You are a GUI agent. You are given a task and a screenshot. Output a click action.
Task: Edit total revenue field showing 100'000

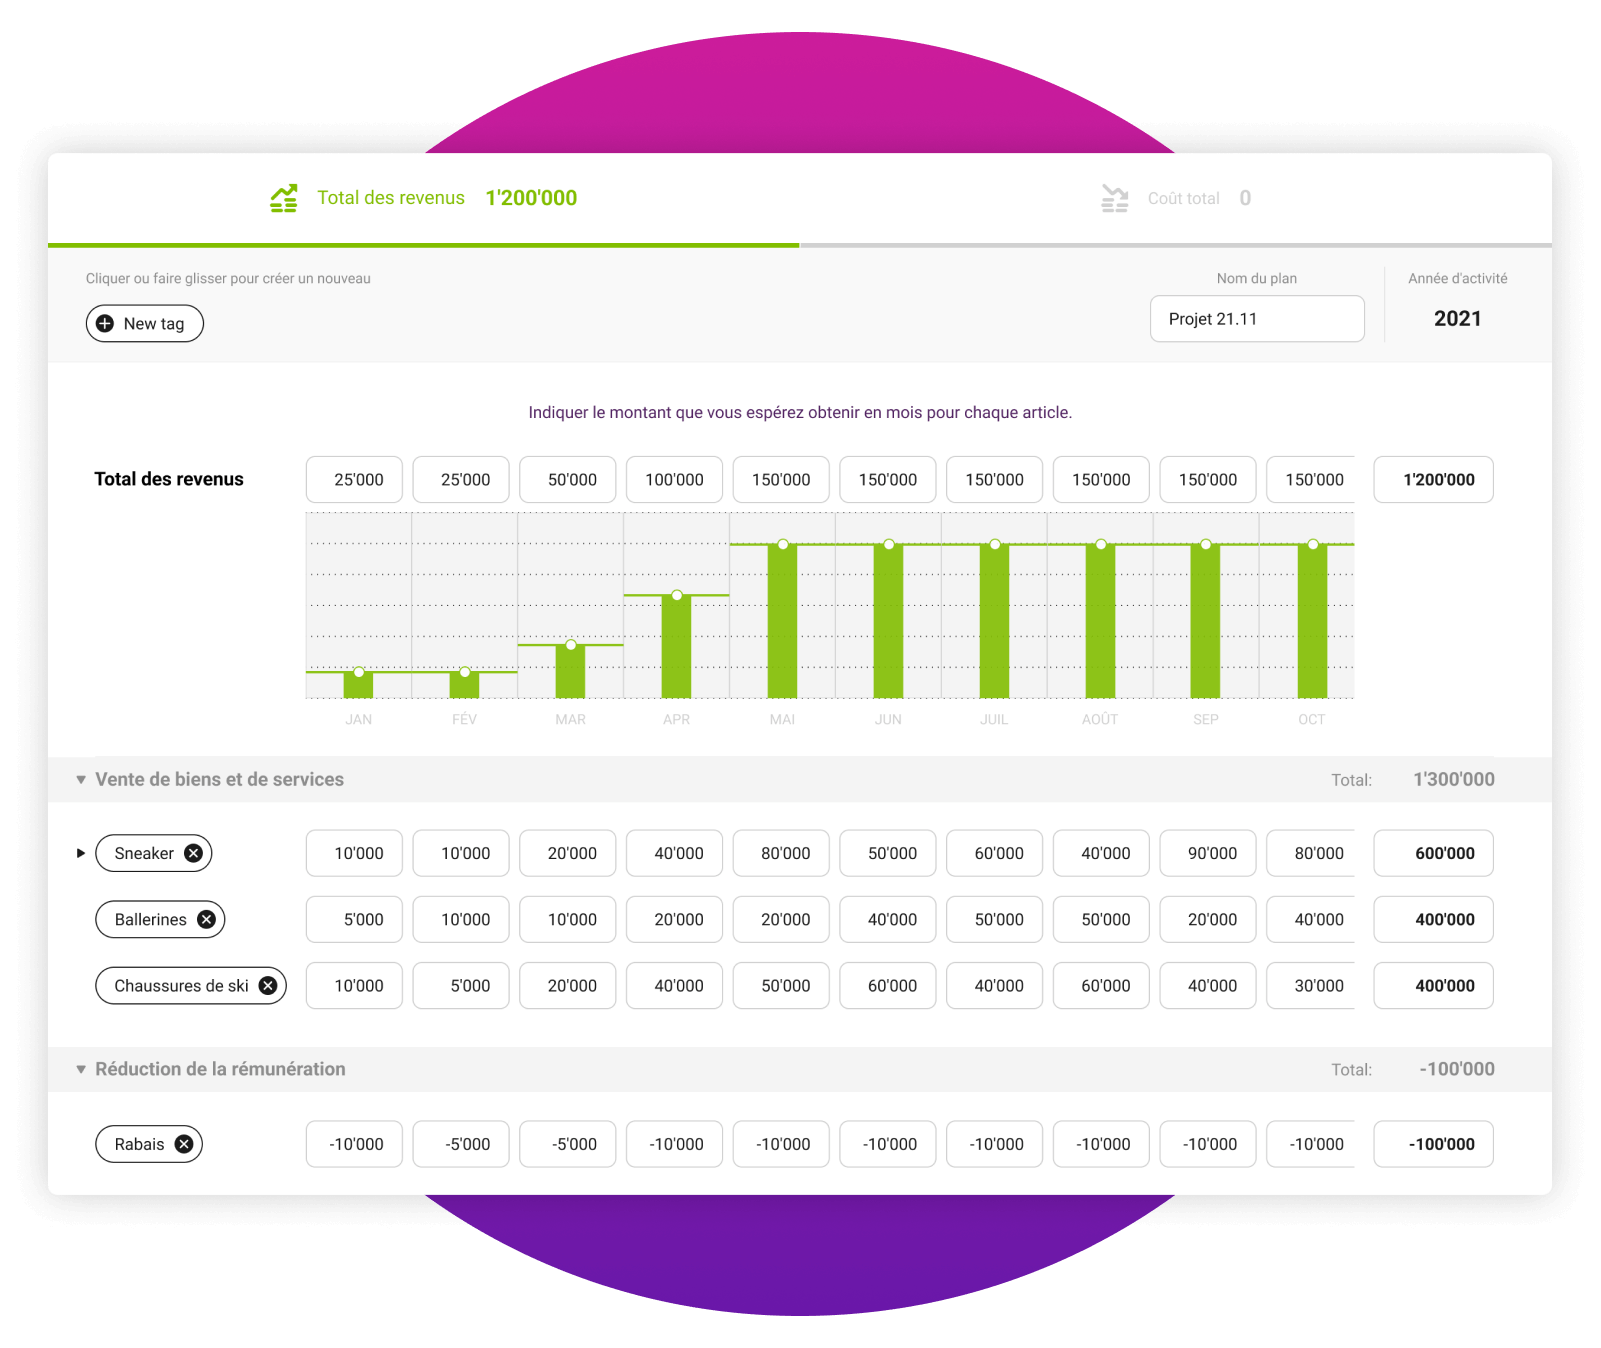[x=675, y=480]
